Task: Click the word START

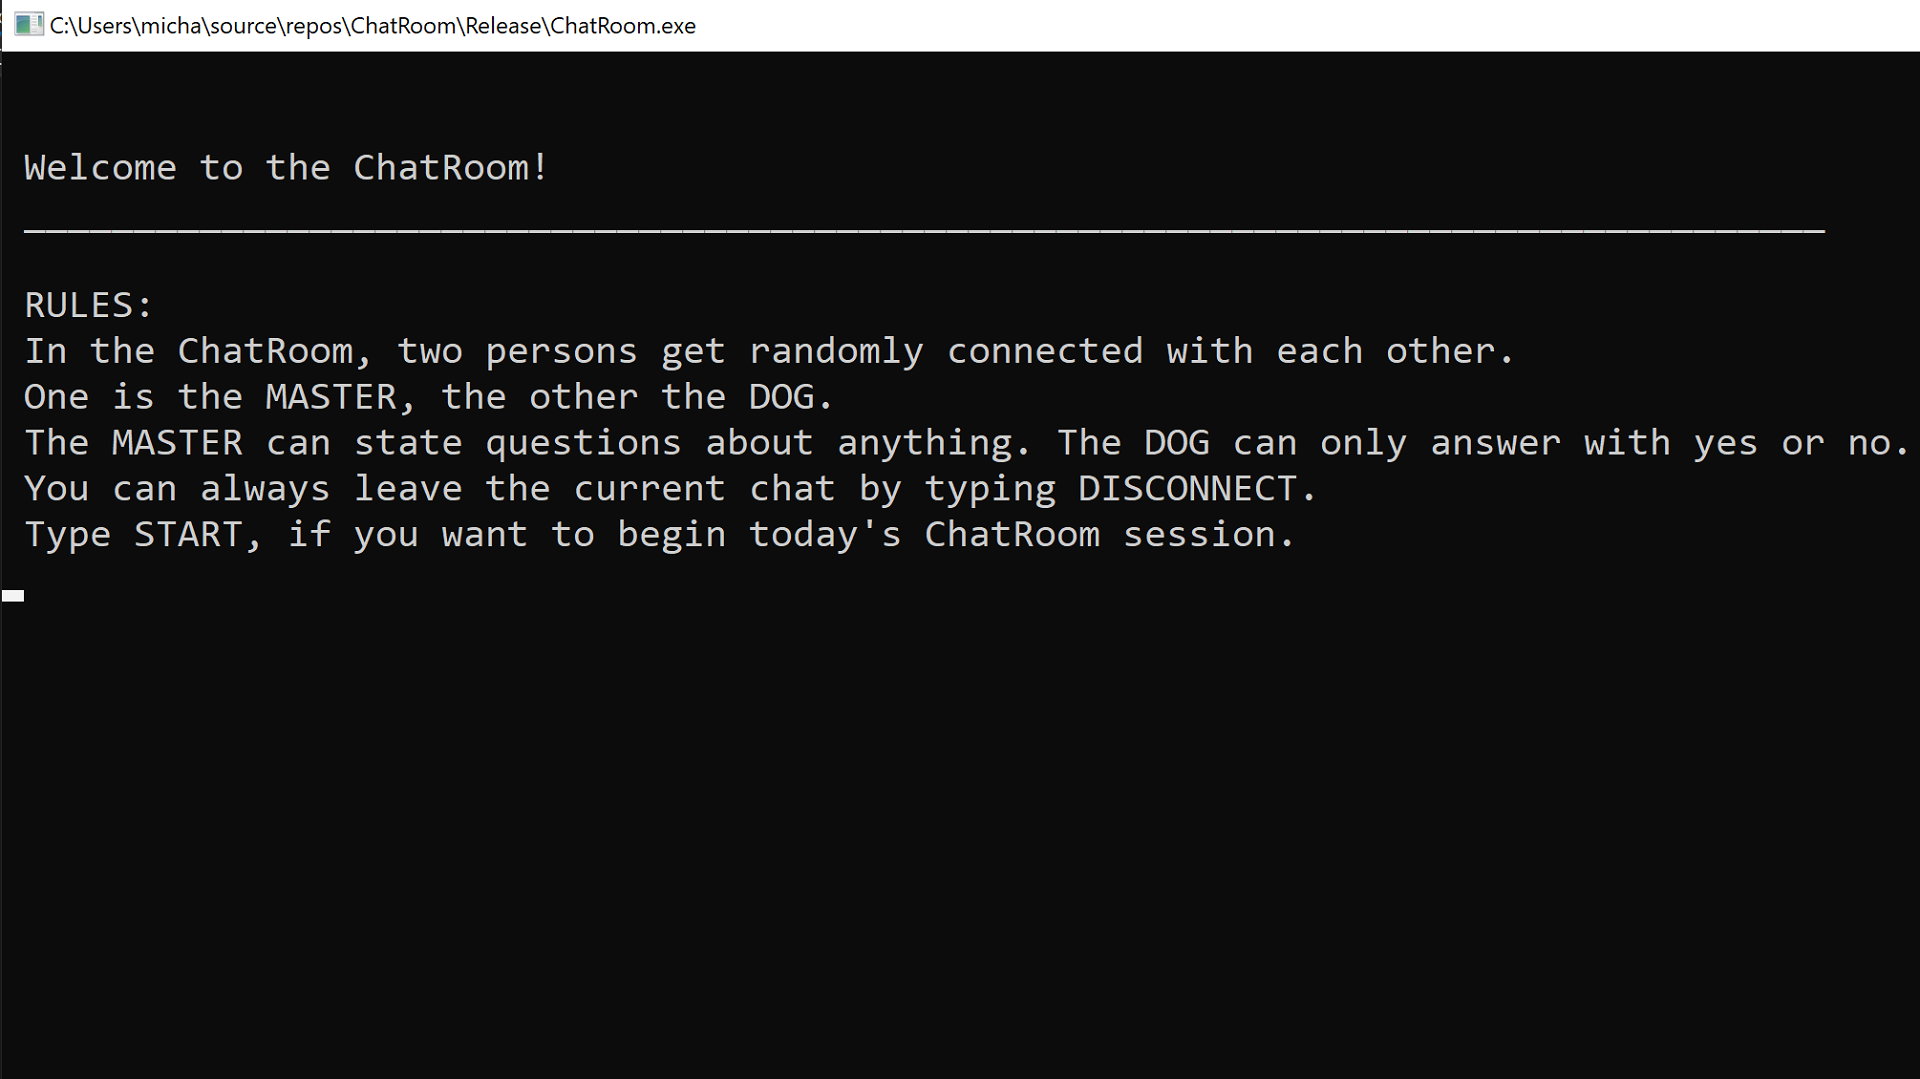Action: pyautogui.click(x=188, y=534)
